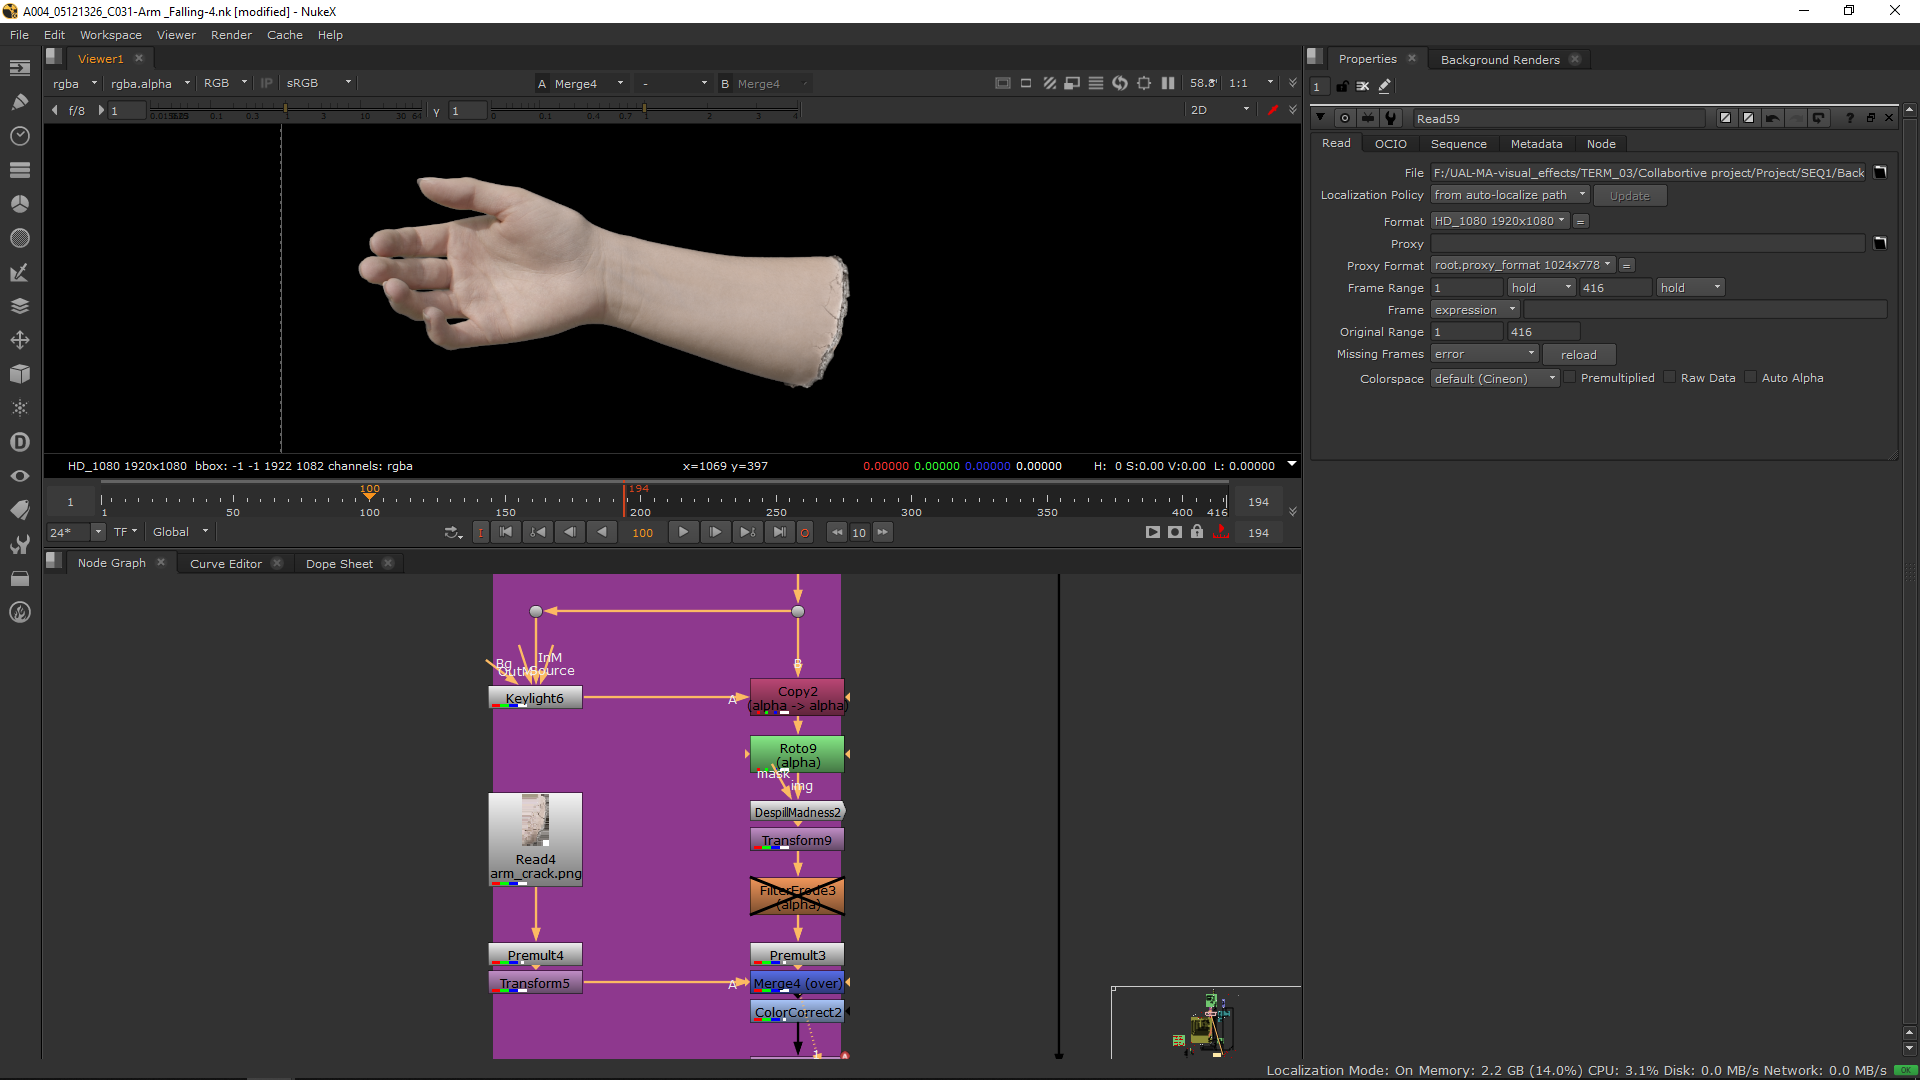Open the 3D nodes cube icon
The height and width of the screenshot is (1080, 1920).
click(x=19, y=374)
